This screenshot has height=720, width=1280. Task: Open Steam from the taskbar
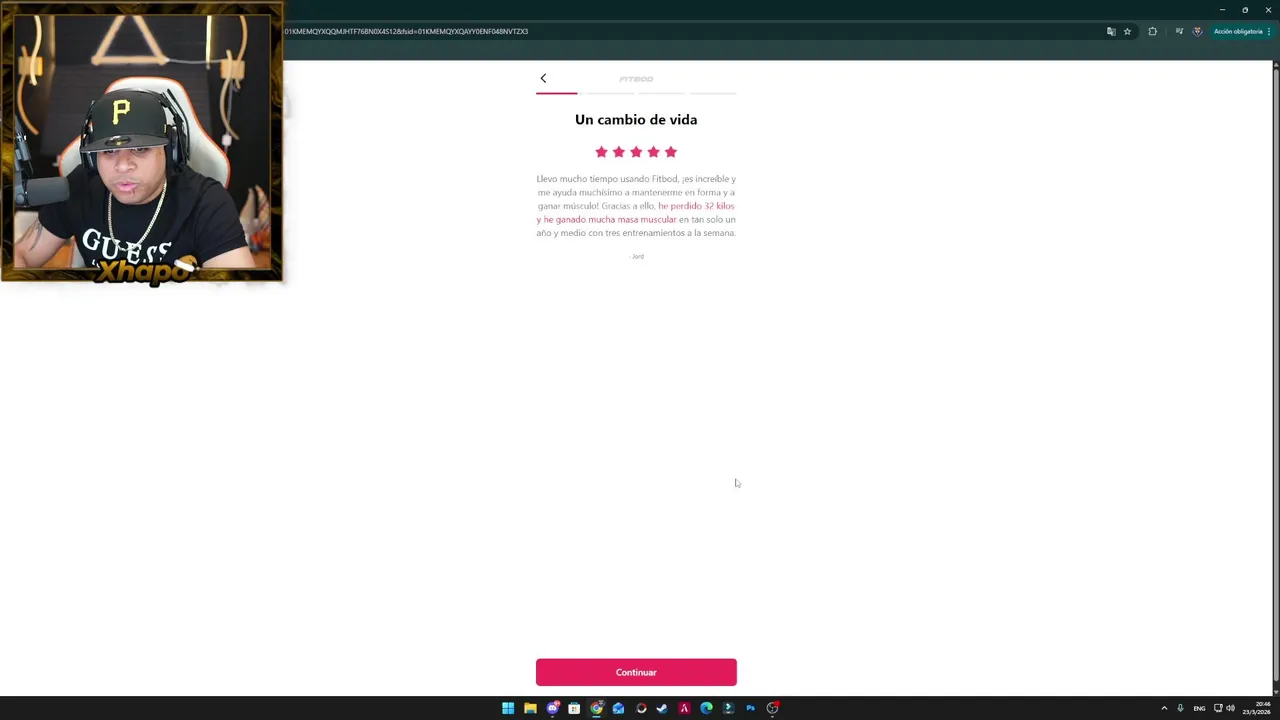(x=662, y=708)
